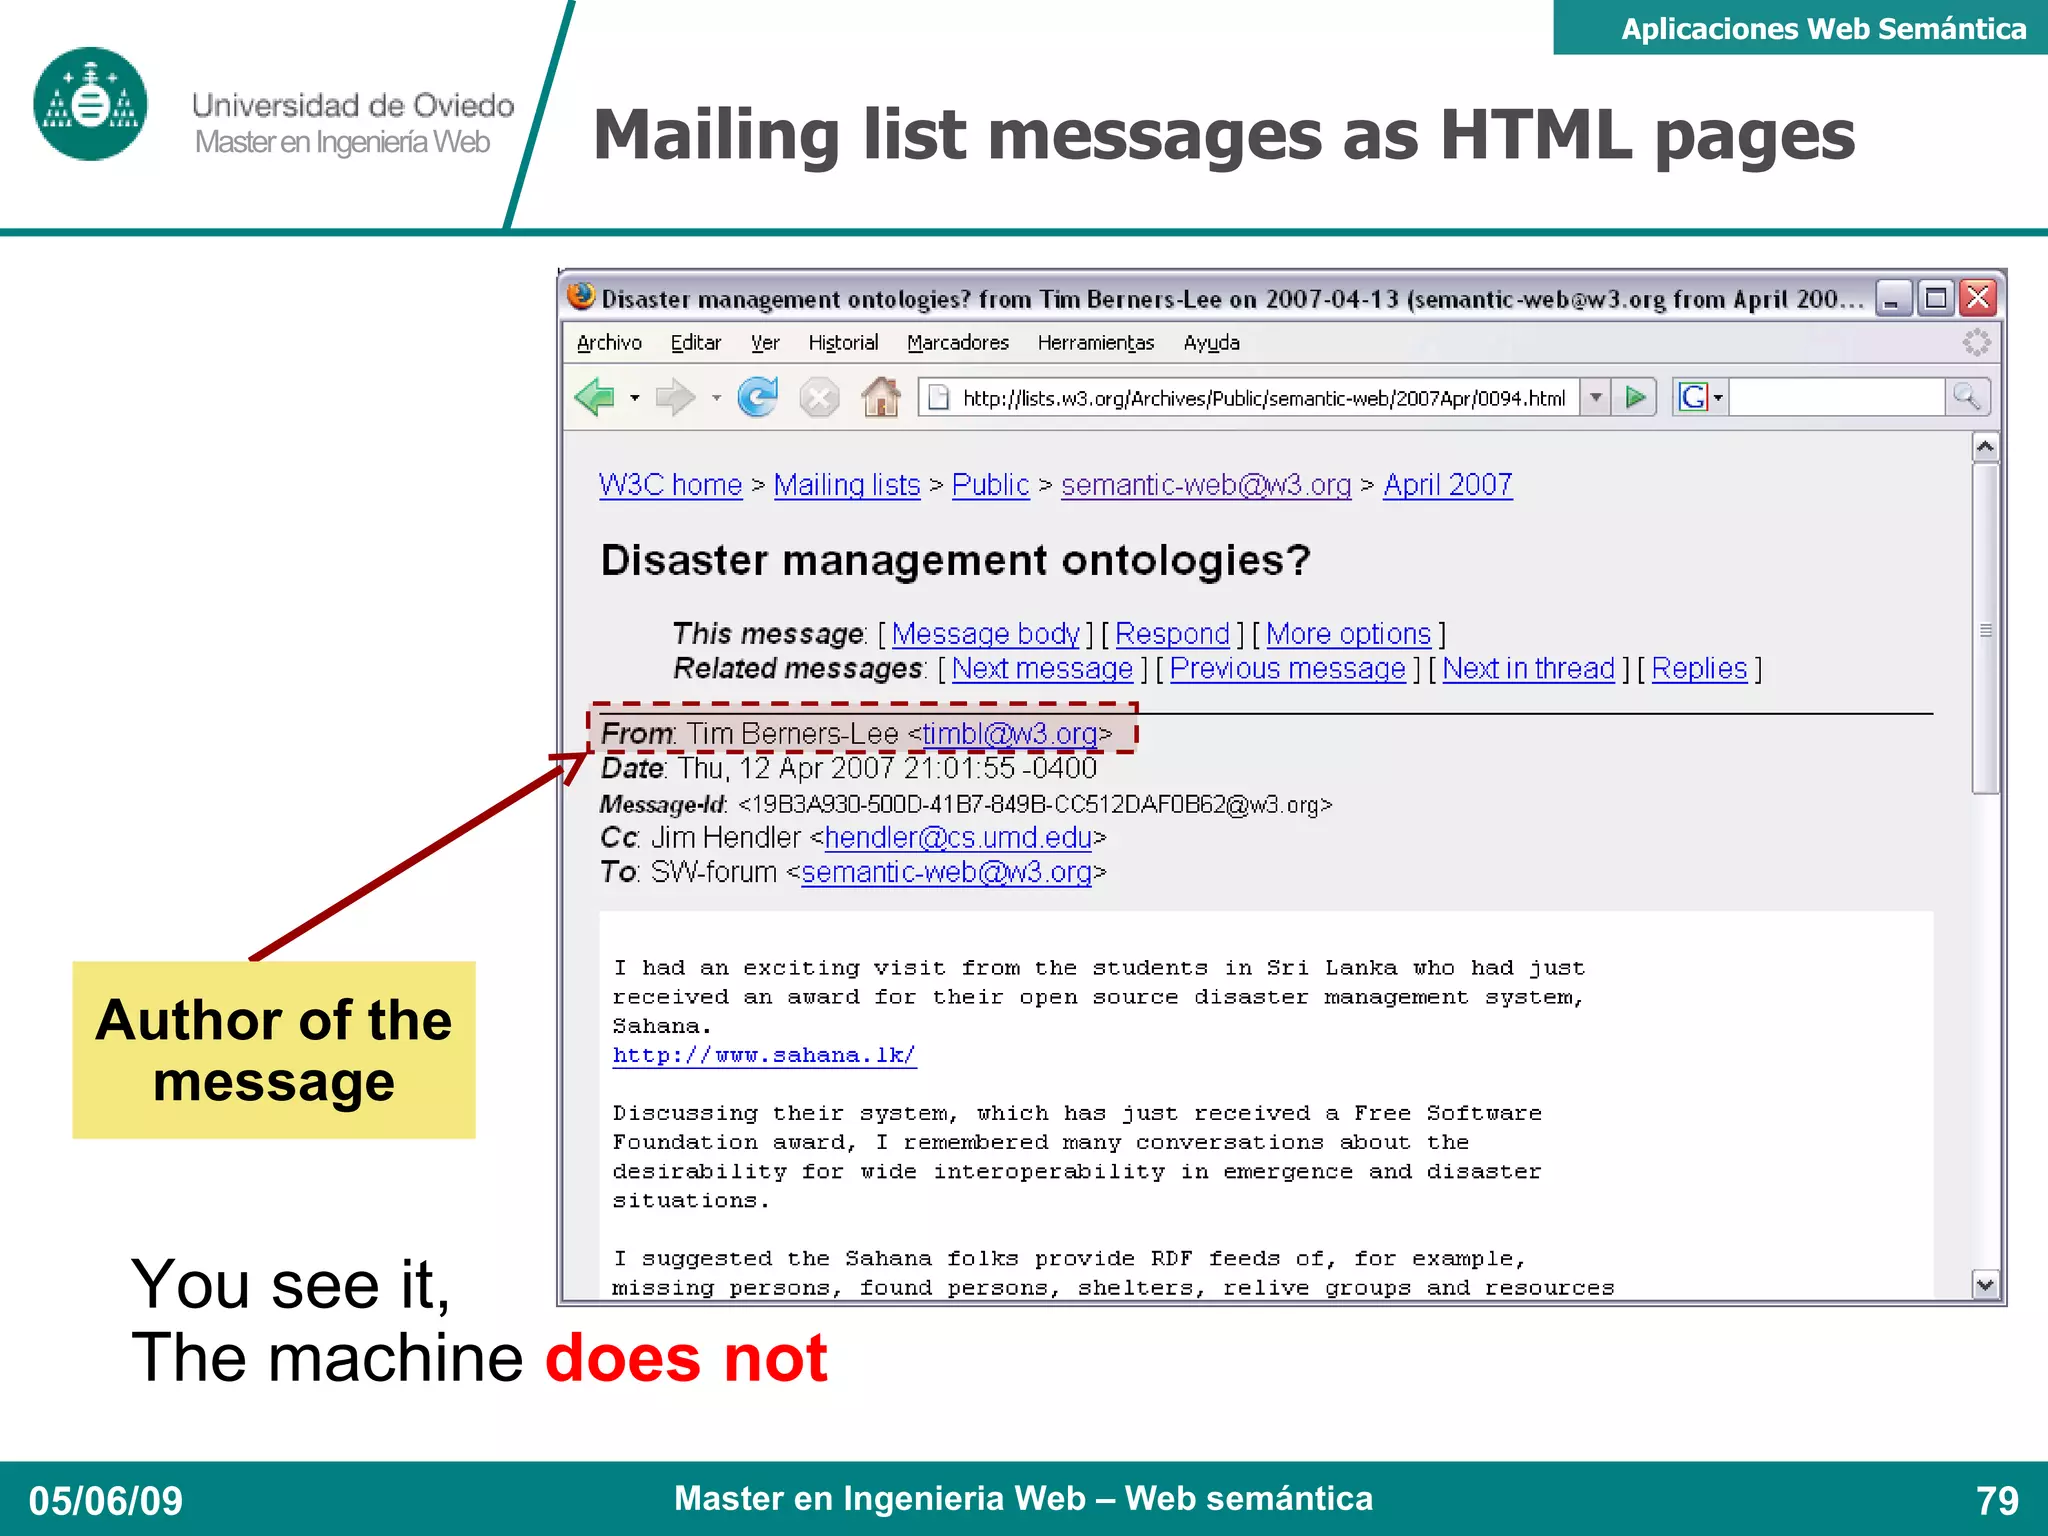This screenshot has width=2048, height=1536.
Task: Expand the address bar URL dropdown
Action: pyautogui.click(x=1596, y=398)
